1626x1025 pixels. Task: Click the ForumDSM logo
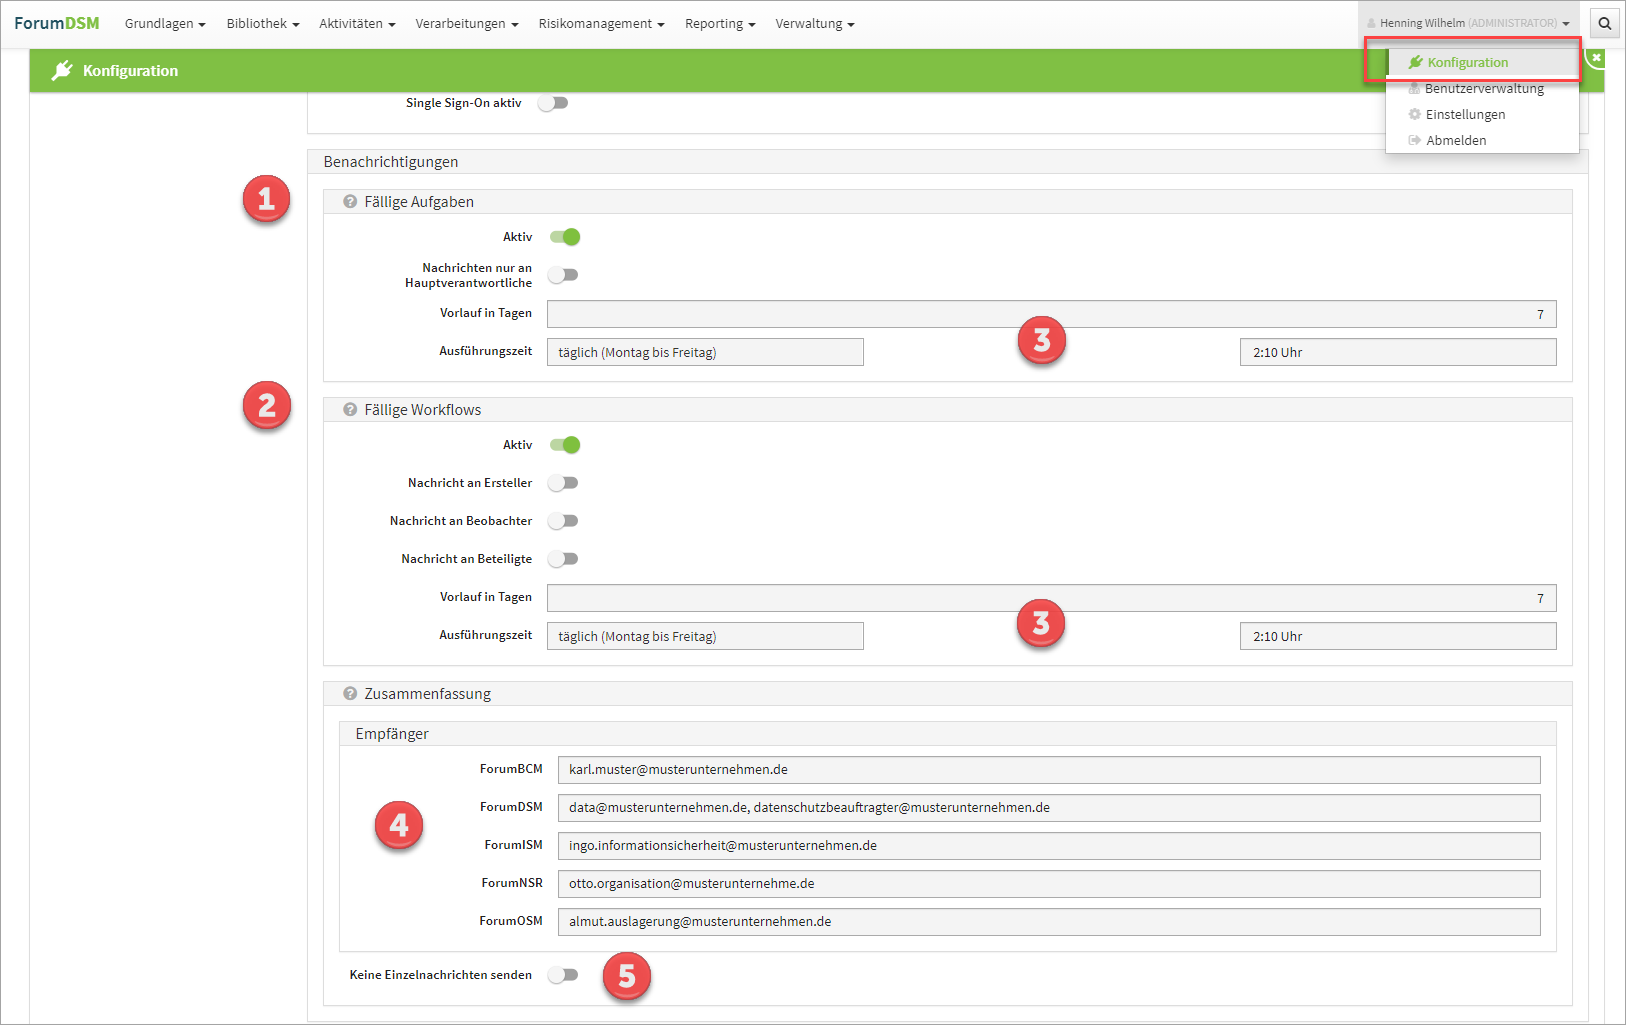pyautogui.click(x=57, y=23)
